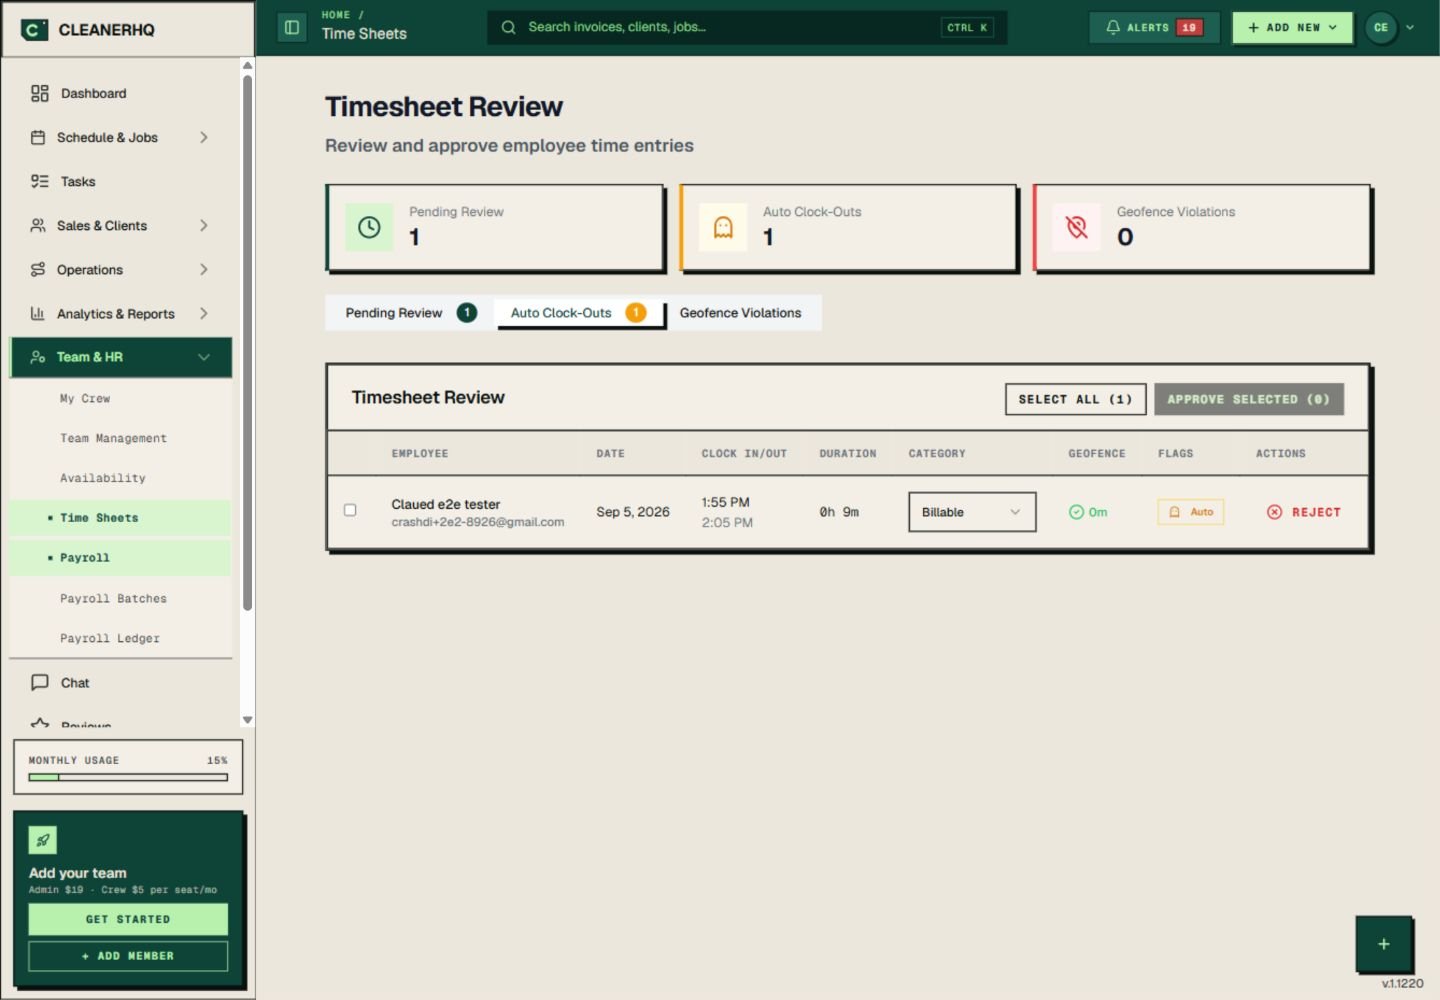Screen dimensions: 1440x1000
Task: Expand the Analytics & Reports submenu
Action: coord(204,313)
